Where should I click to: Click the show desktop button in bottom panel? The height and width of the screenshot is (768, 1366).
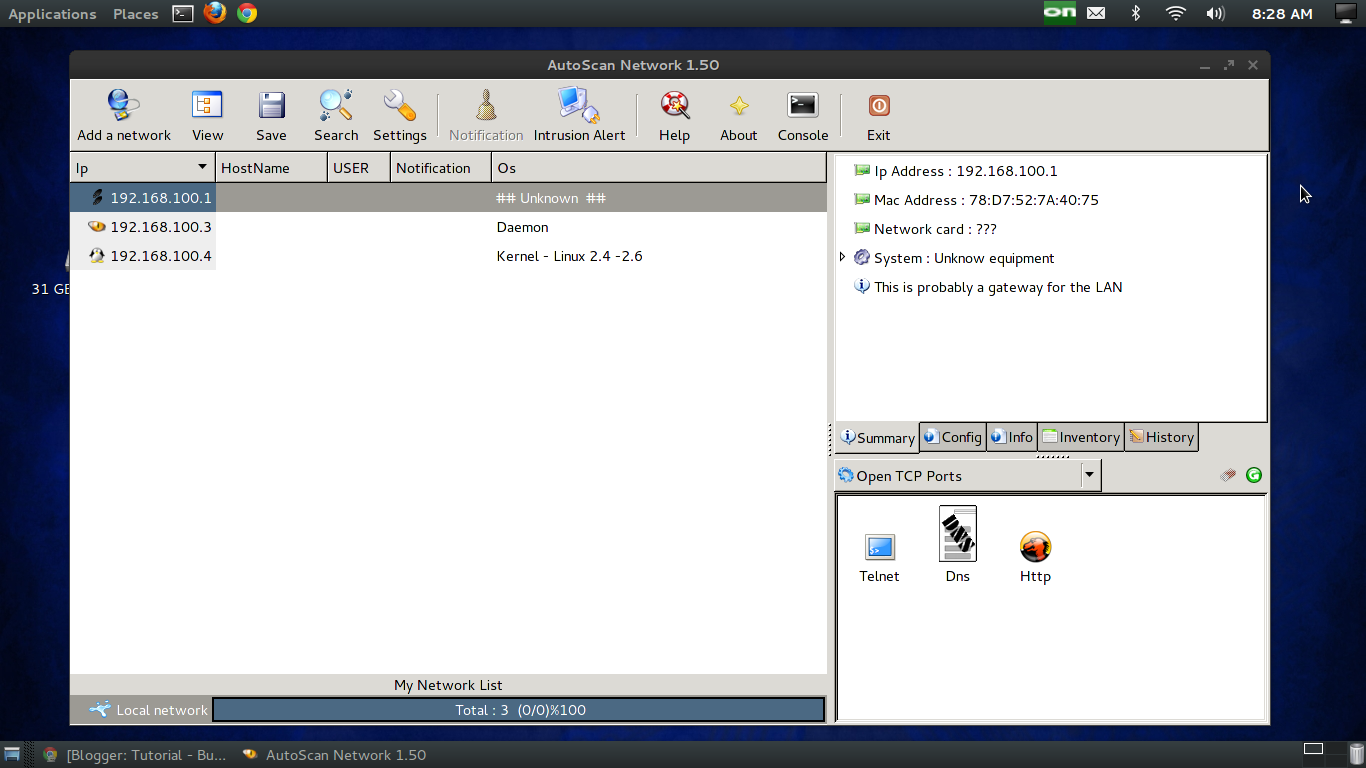coord(13,754)
